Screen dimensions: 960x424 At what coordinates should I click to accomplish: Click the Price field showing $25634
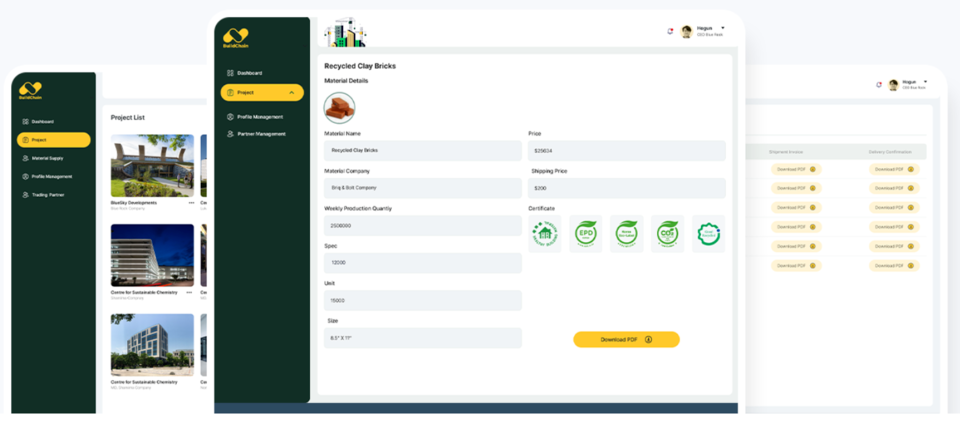pyautogui.click(x=627, y=151)
